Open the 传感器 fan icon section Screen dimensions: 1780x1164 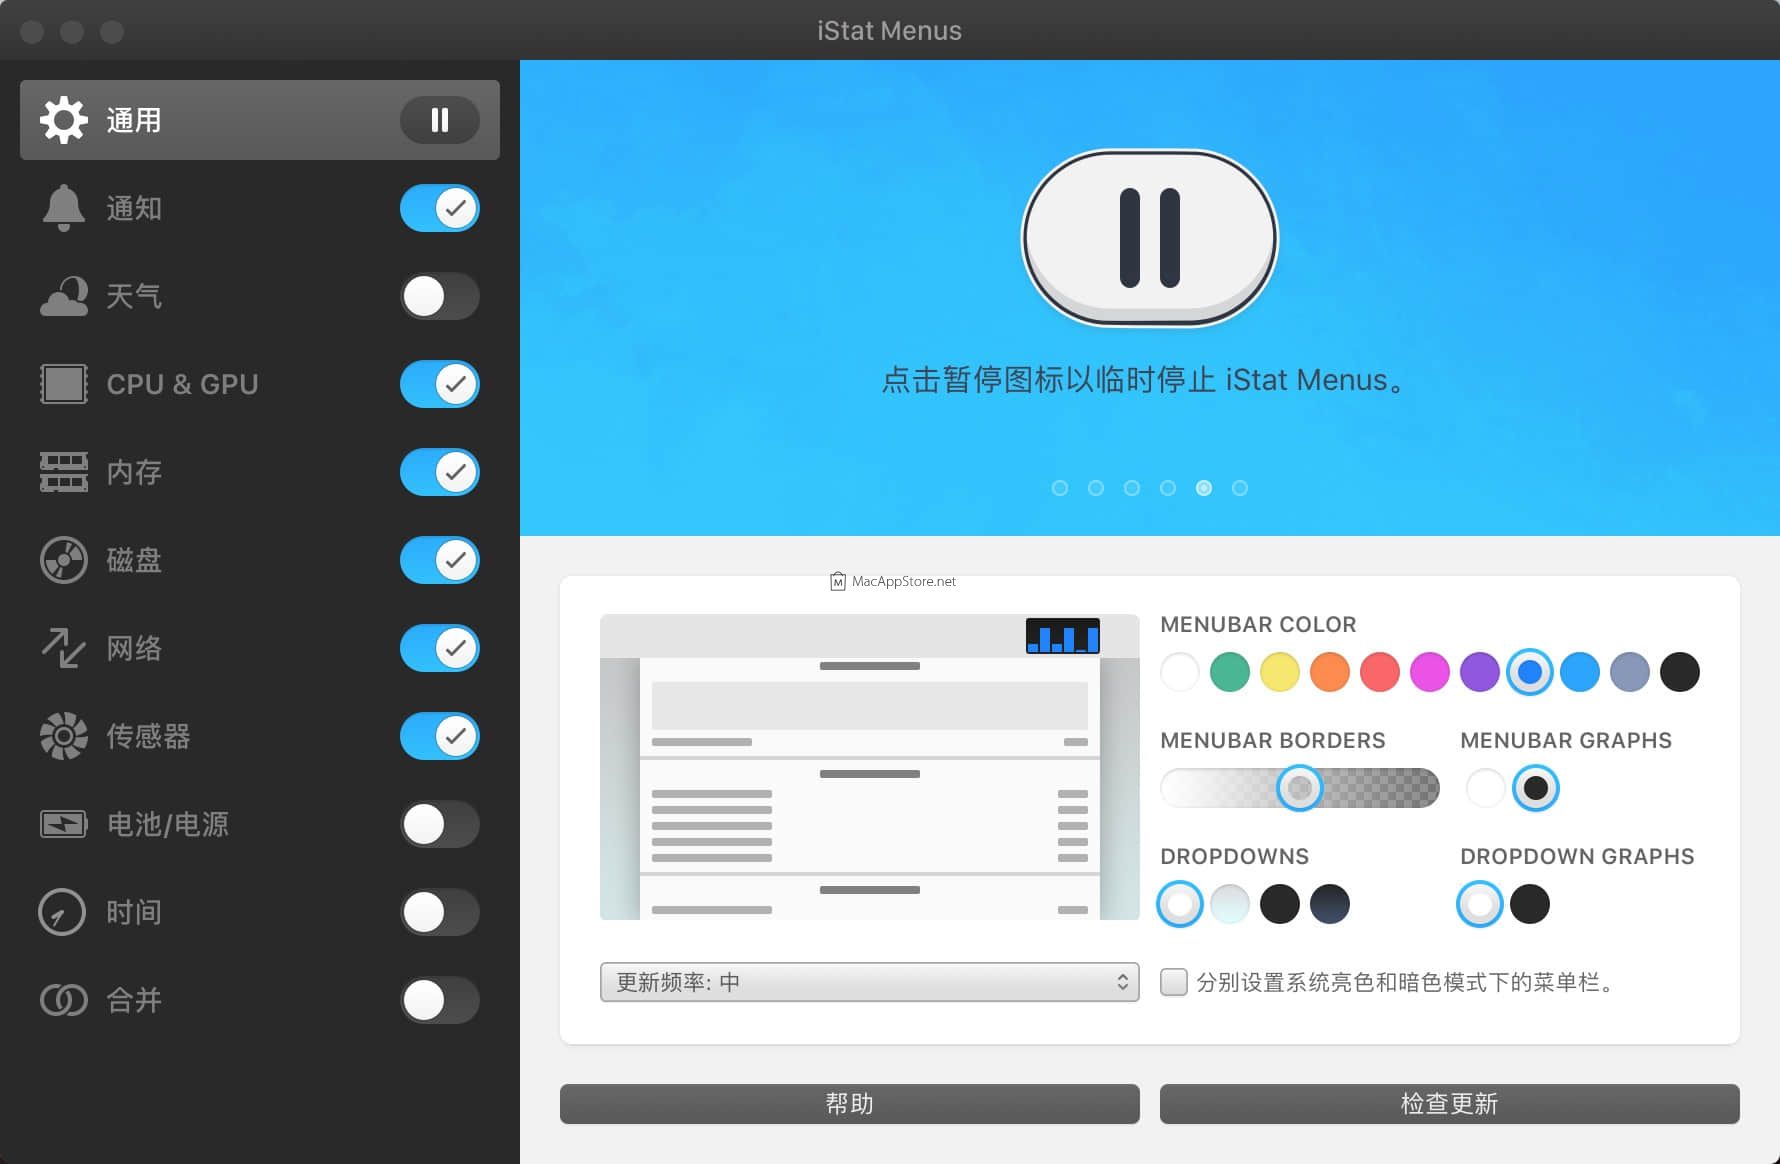(63, 736)
